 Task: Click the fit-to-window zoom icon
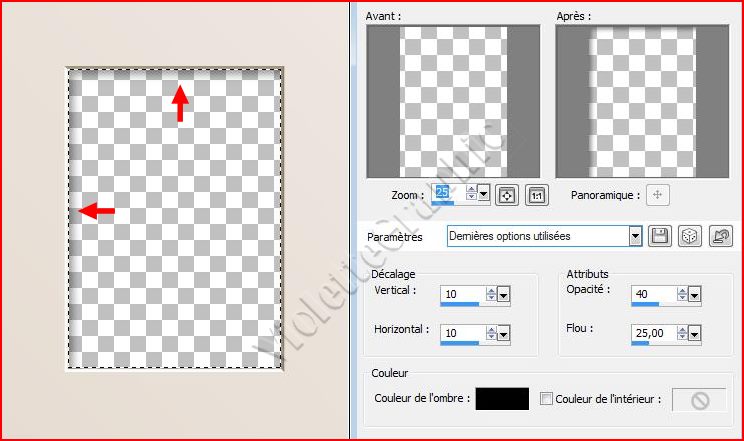pyautogui.click(x=507, y=195)
